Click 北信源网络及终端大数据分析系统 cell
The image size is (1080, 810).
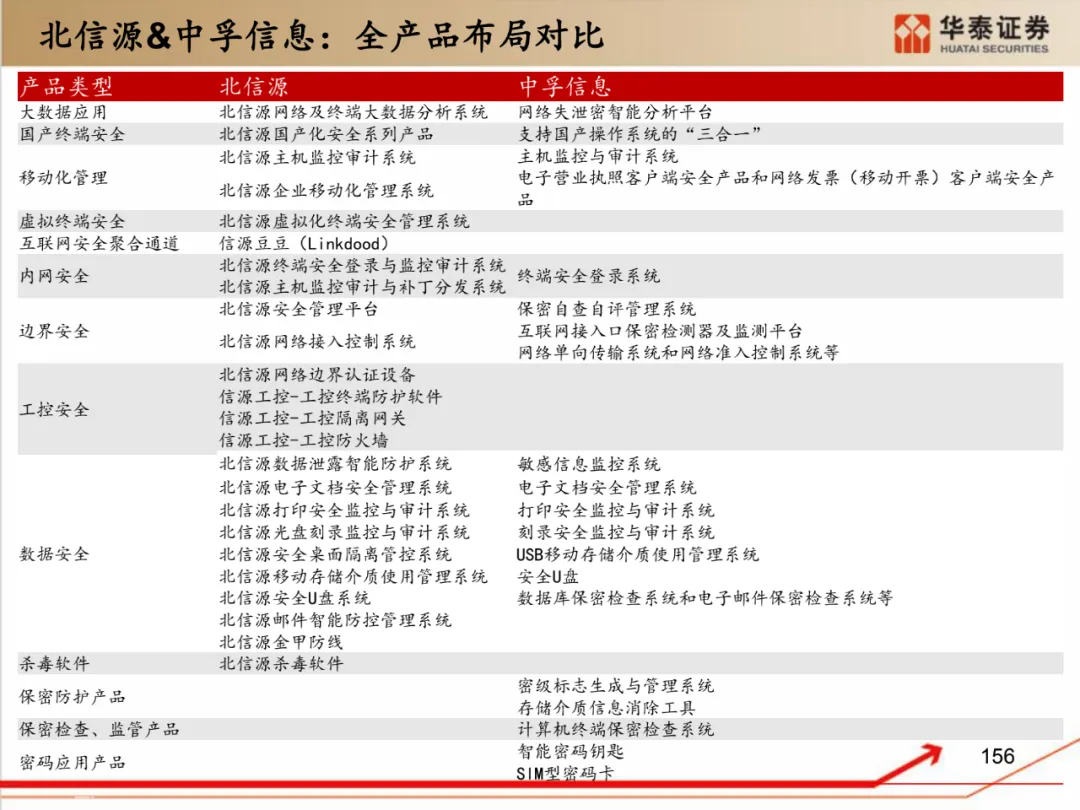click(353, 112)
